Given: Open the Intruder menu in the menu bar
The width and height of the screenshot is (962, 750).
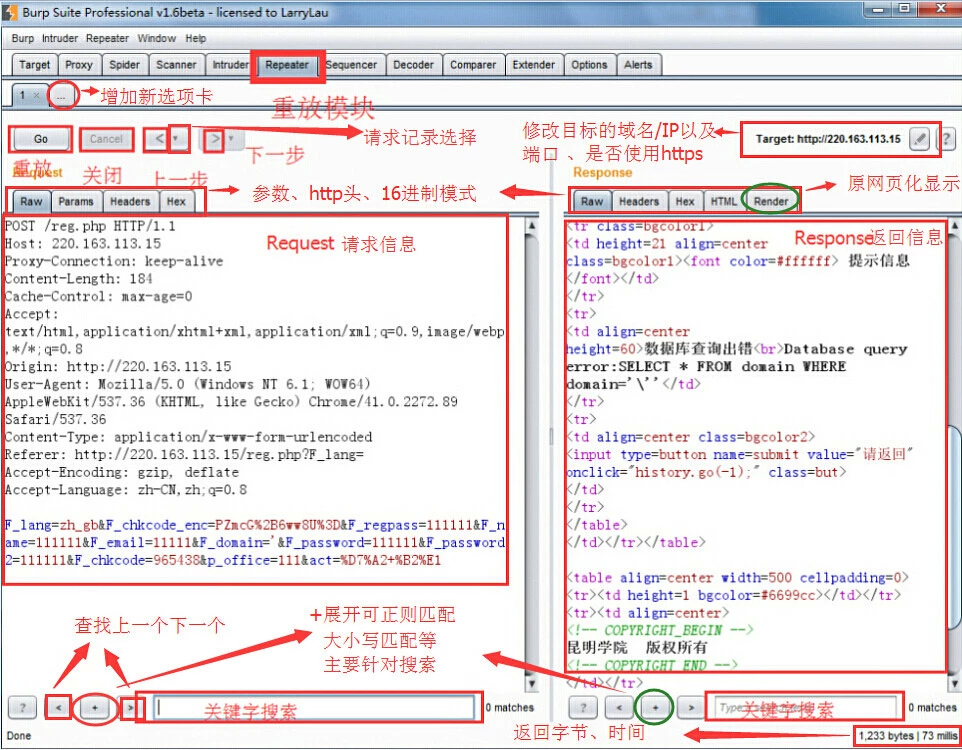Looking at the screenshot, I should [60, 38].
